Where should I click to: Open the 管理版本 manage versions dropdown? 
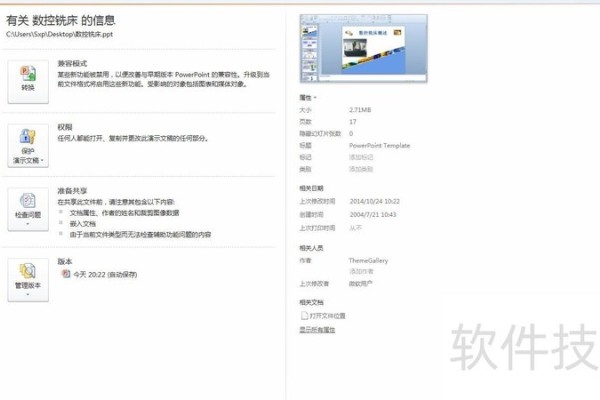(28, 279)
